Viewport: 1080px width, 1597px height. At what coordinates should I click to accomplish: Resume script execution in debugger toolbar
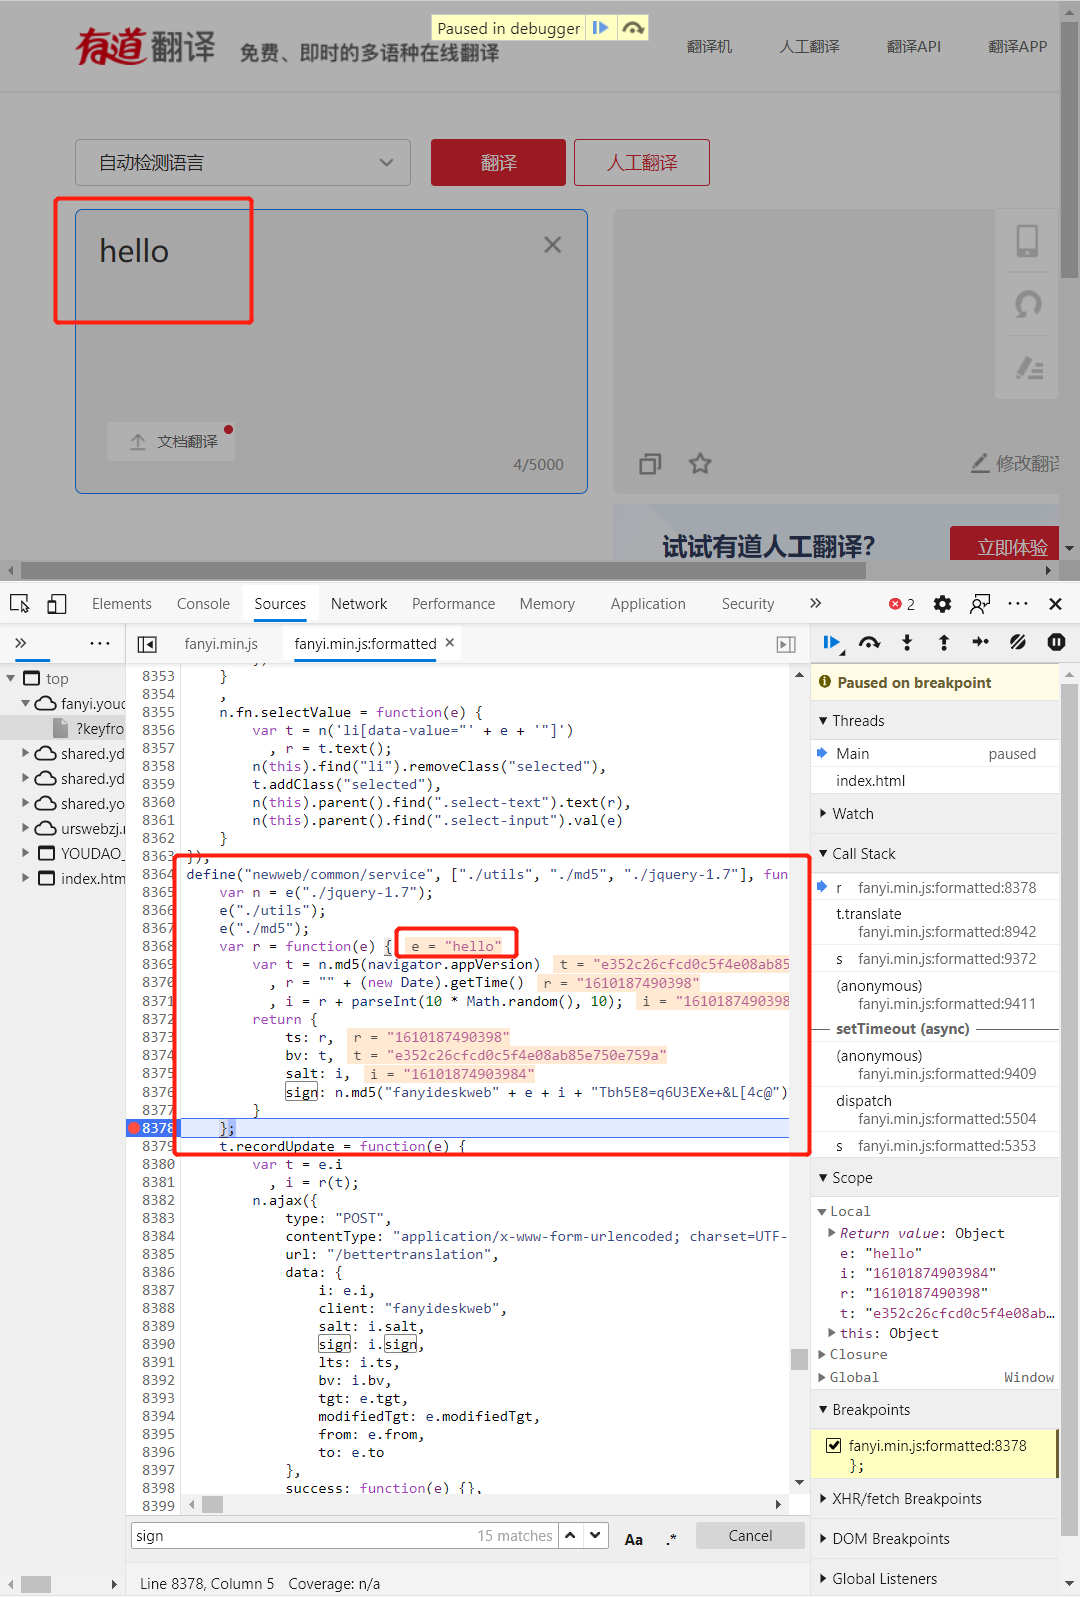pos(832,643)
